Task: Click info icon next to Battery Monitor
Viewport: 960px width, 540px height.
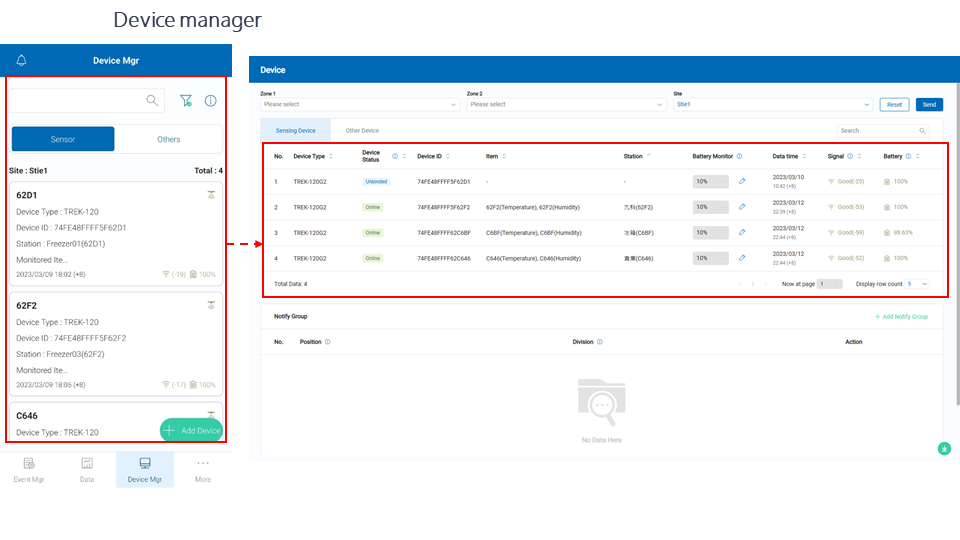Action: pyautogui.click(x=739, y=156)
